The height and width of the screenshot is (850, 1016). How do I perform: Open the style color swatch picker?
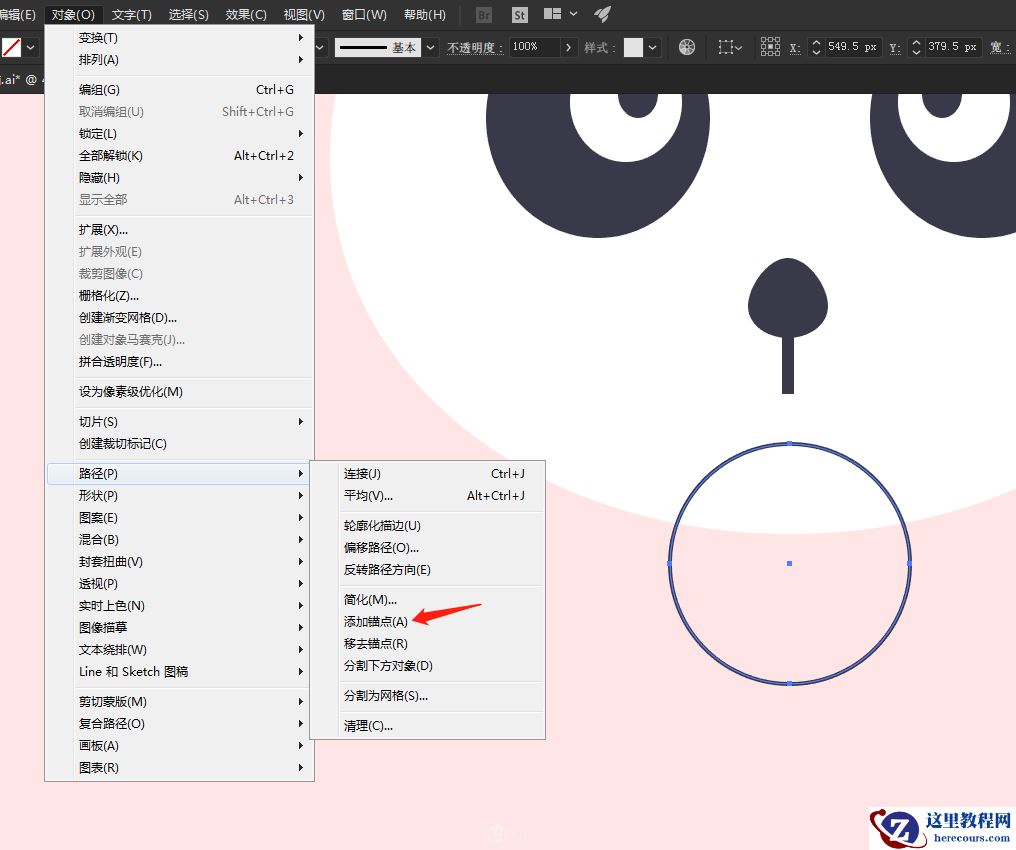633,47
